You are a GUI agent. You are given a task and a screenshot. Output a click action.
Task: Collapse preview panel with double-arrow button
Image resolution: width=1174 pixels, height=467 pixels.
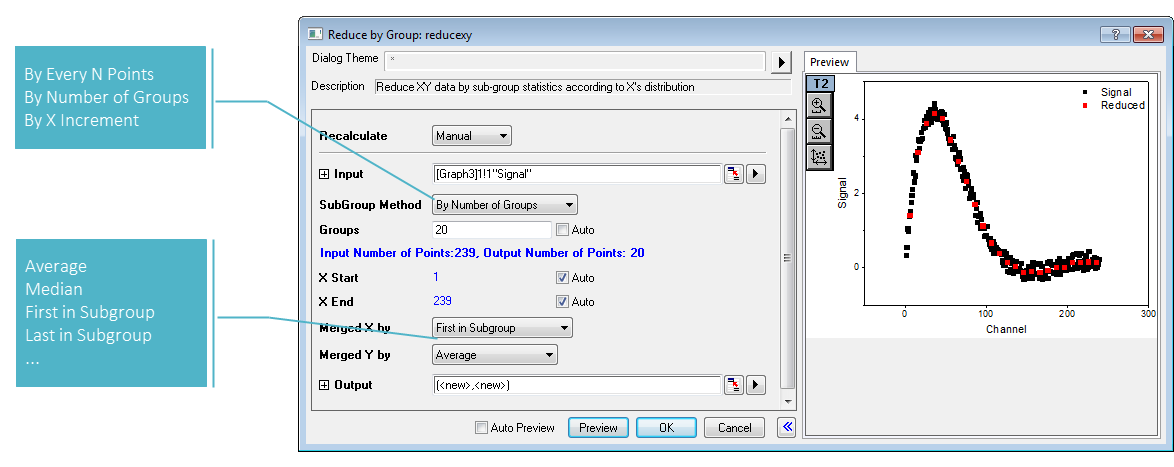787,427
